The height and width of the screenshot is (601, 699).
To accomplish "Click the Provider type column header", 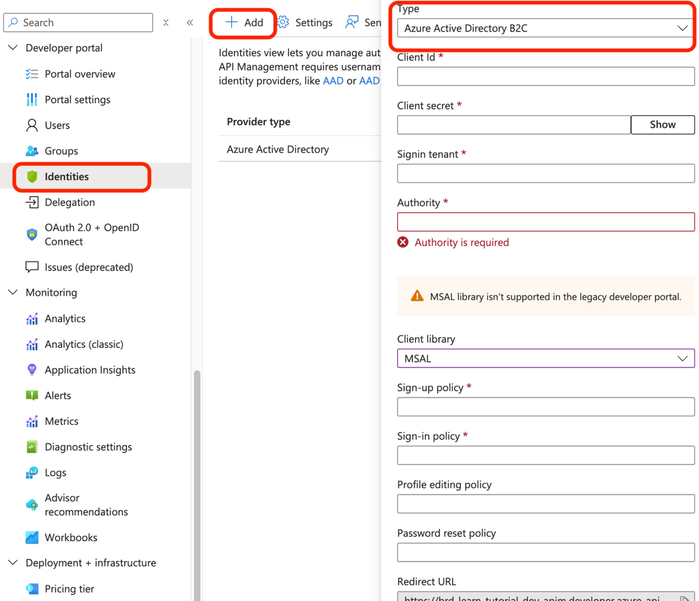I will [258, 122].
